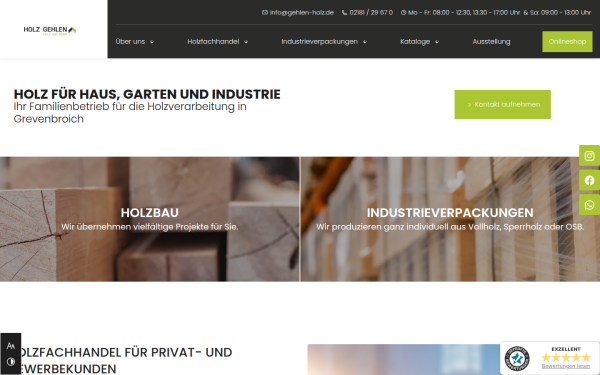The image size is (600, 375).
Task: Open the Instagram side icon
Action: 589,156
